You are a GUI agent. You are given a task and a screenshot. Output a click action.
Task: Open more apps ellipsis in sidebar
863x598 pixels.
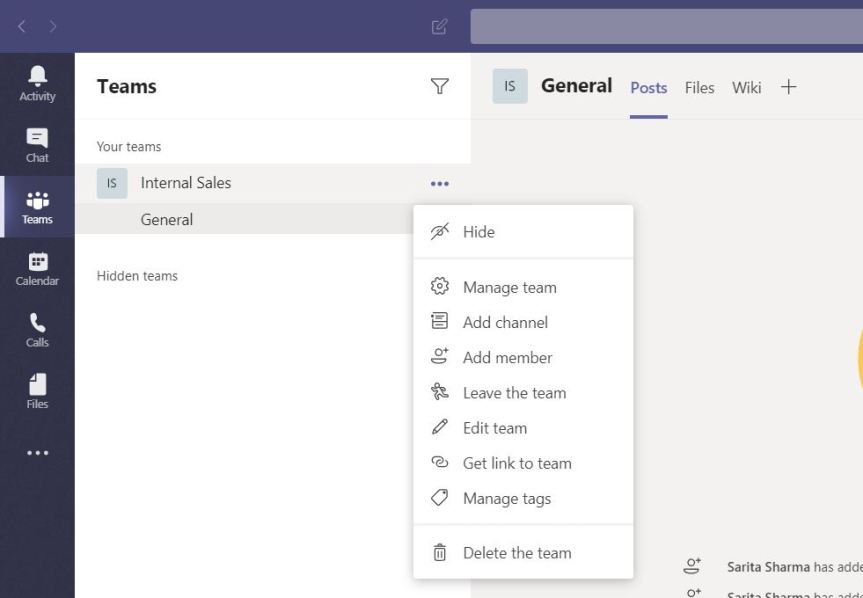point(37,453)
